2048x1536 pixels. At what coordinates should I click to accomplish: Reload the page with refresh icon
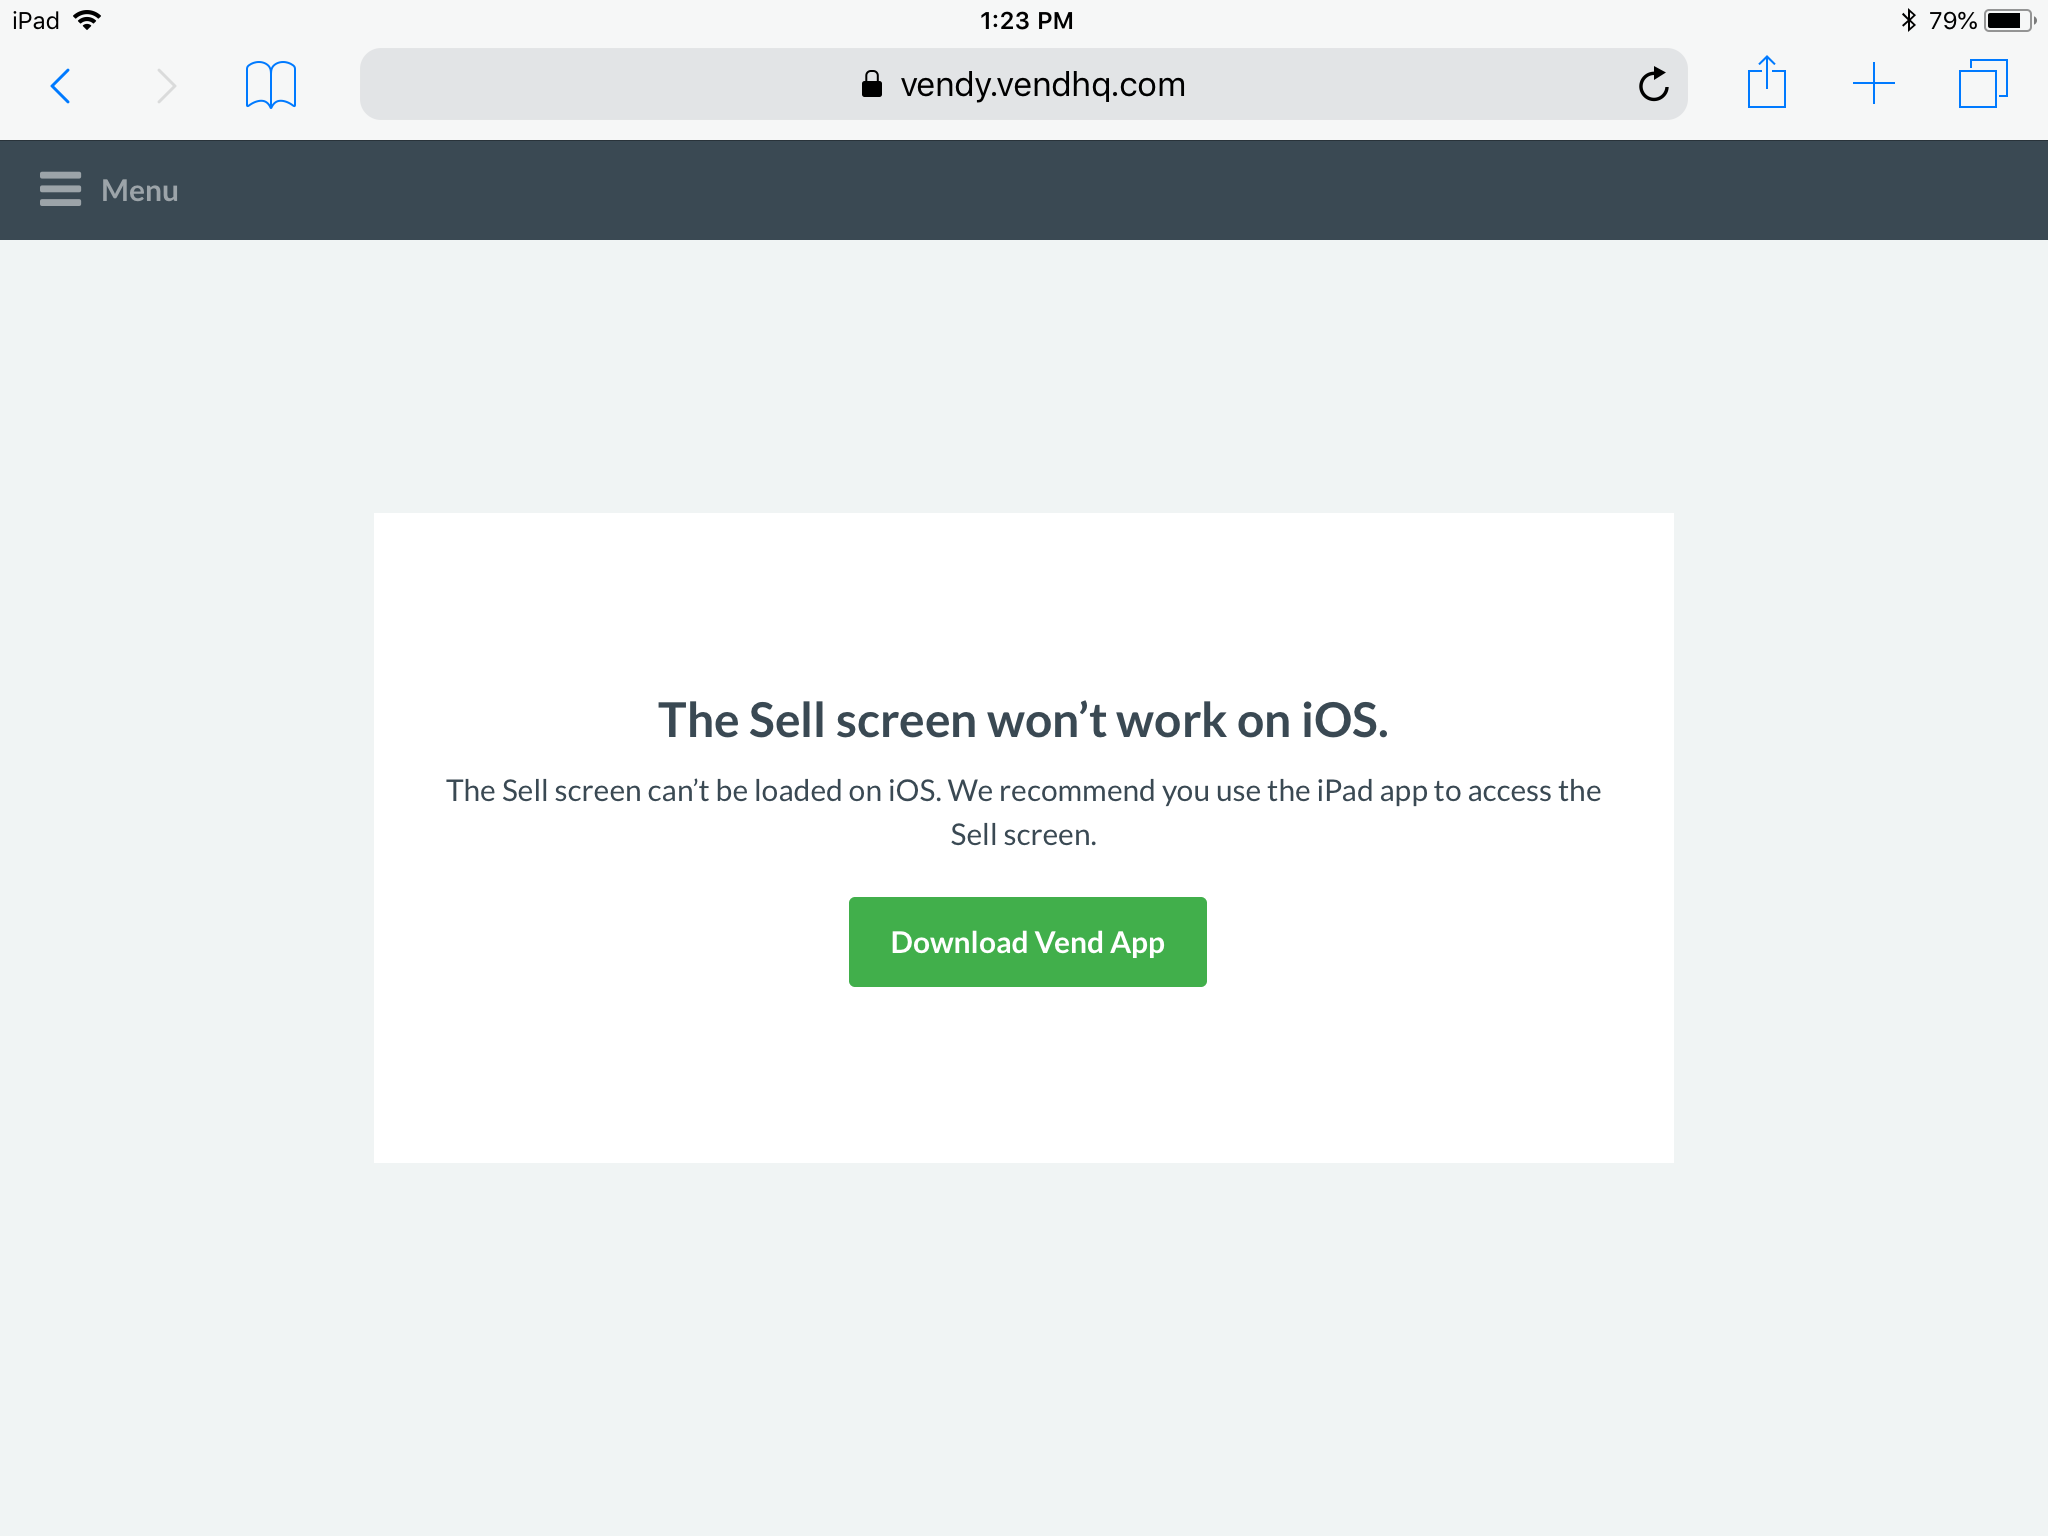(1653, 85)
